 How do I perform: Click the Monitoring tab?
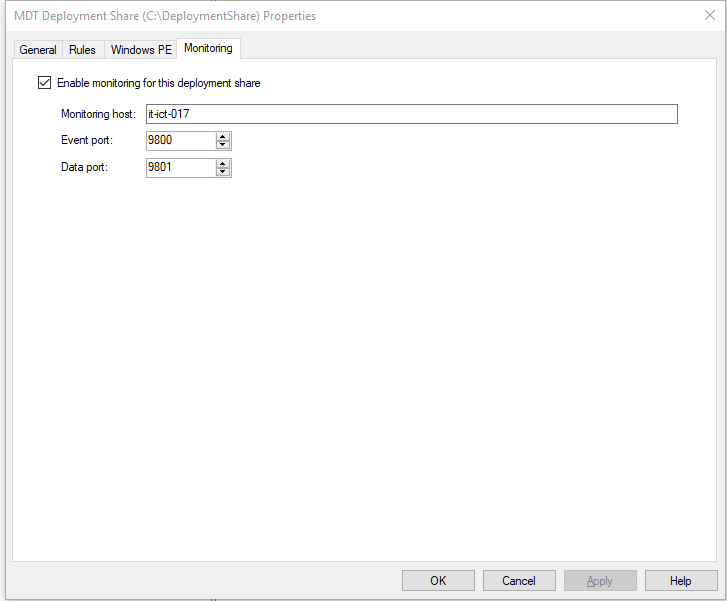(208, 48)
